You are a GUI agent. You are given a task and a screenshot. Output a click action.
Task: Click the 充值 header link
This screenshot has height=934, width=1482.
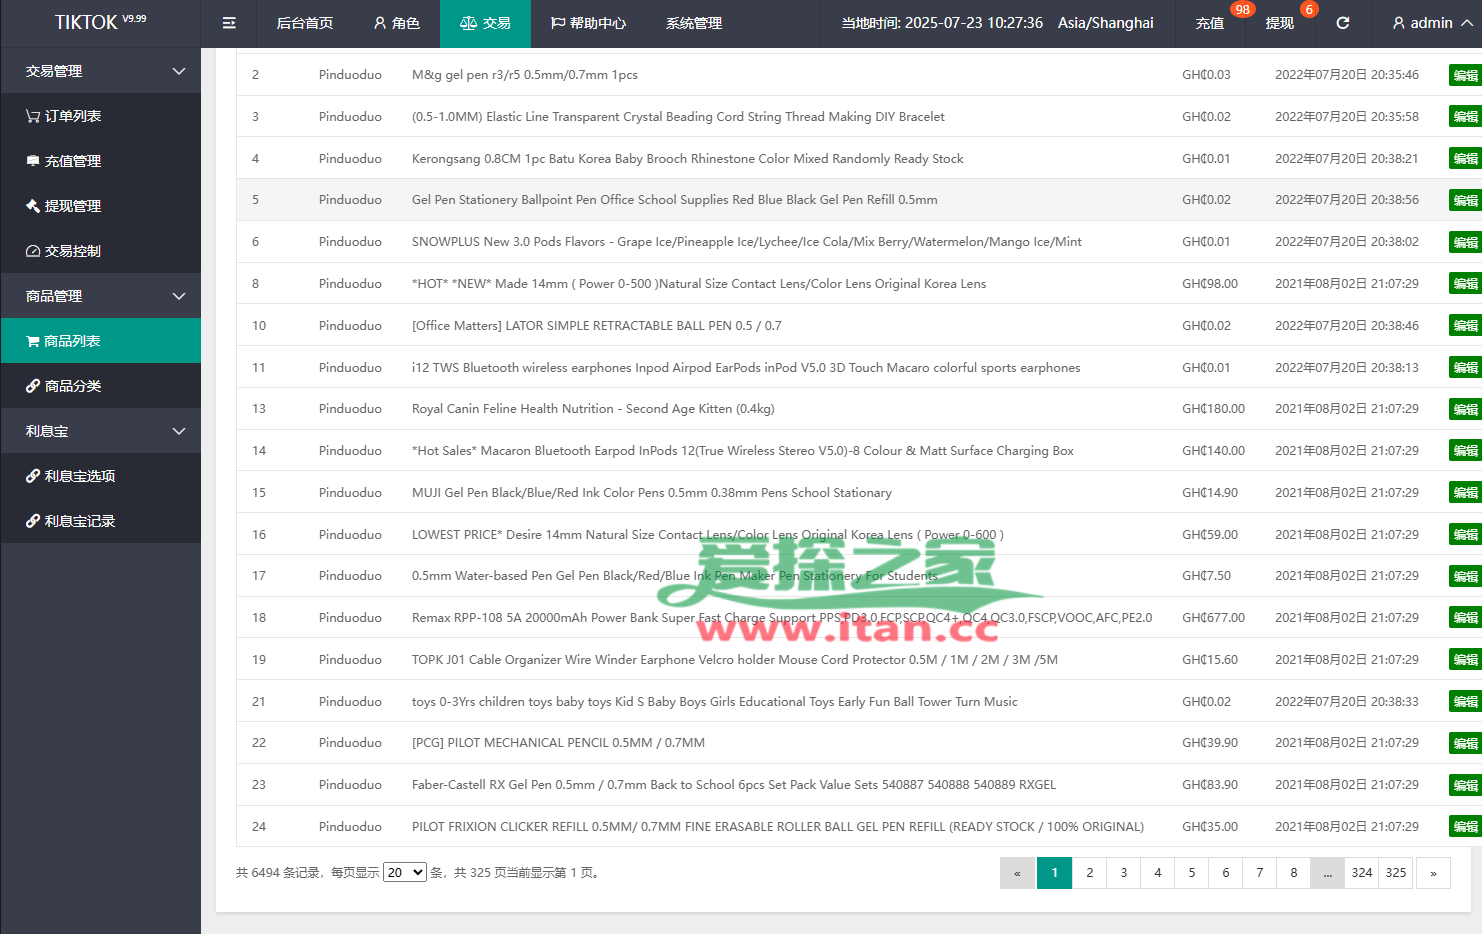tap(1210, 23)
